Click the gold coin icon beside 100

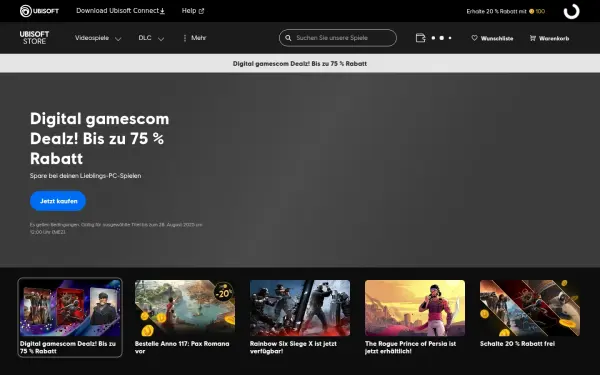(532, 11)
